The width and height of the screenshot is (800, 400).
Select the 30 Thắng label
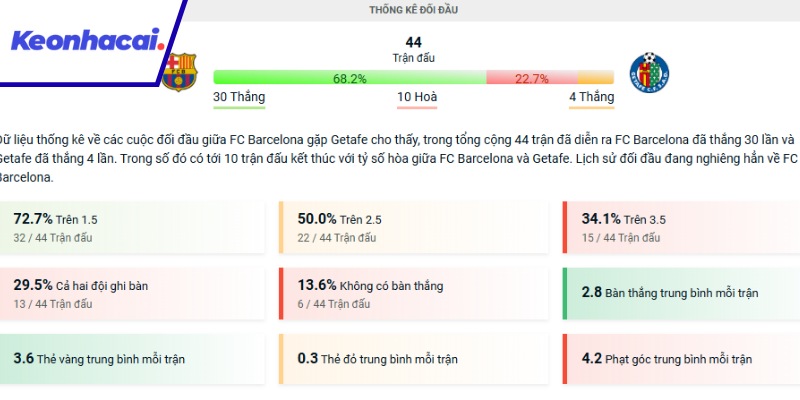(x=240, y=97)
